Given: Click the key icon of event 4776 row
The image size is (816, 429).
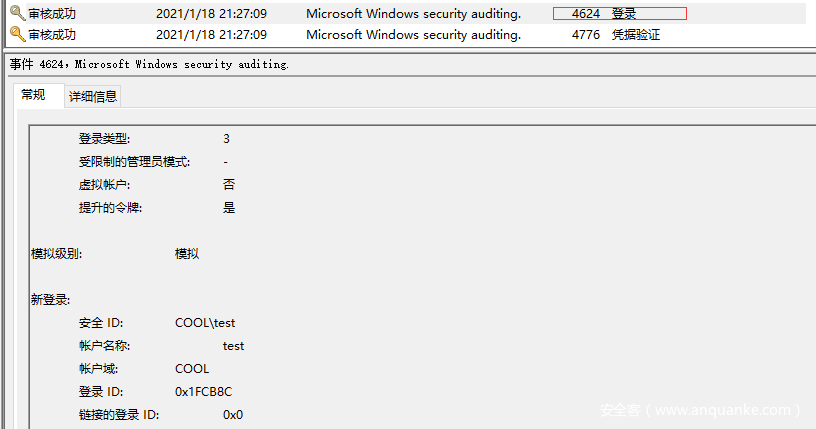Looking at the screenshot, I should (x=17, y=34).
